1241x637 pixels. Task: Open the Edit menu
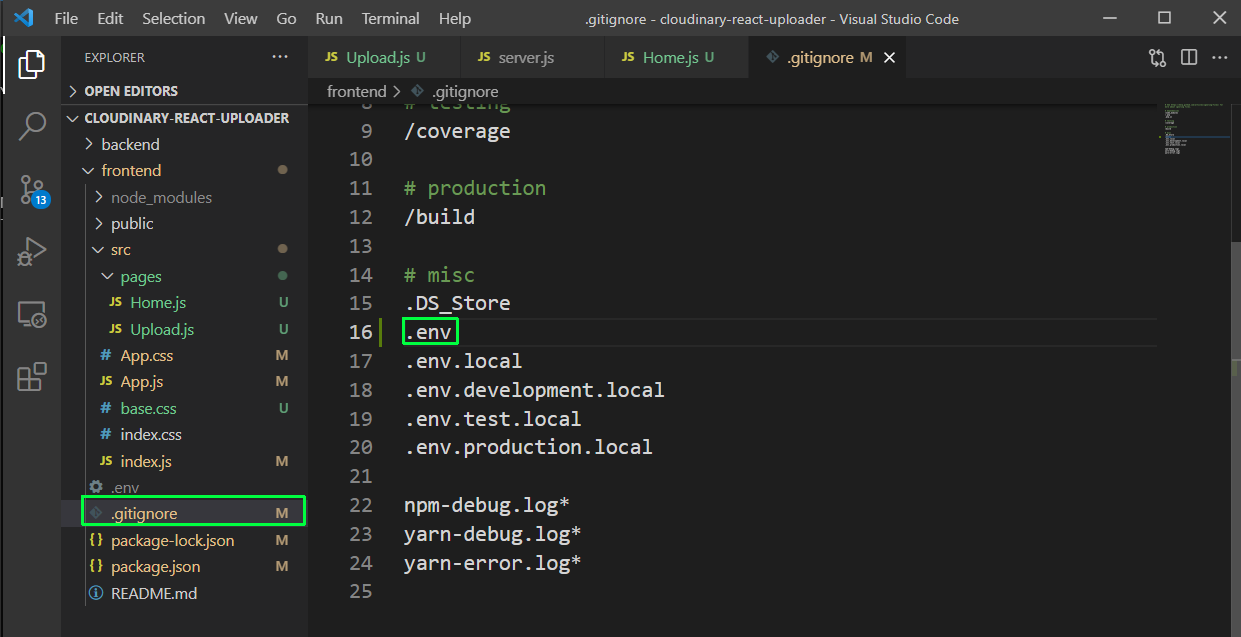click(110, 19)
